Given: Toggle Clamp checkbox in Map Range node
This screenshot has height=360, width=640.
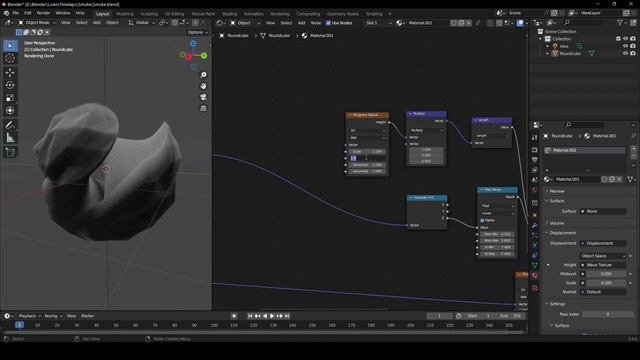Looking at the screenshot, I should pyautogui.click(x=482, y=220).
